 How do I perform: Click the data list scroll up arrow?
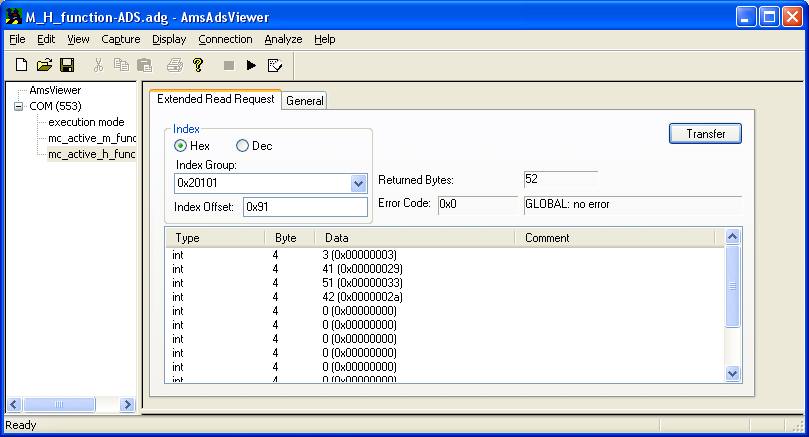pyautogui.click(x=733, y=237)
